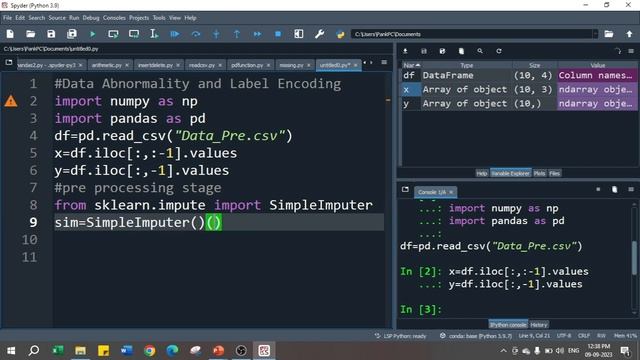
Task: Save data icon in Variable Explorer
Action: tap(424, 51)
